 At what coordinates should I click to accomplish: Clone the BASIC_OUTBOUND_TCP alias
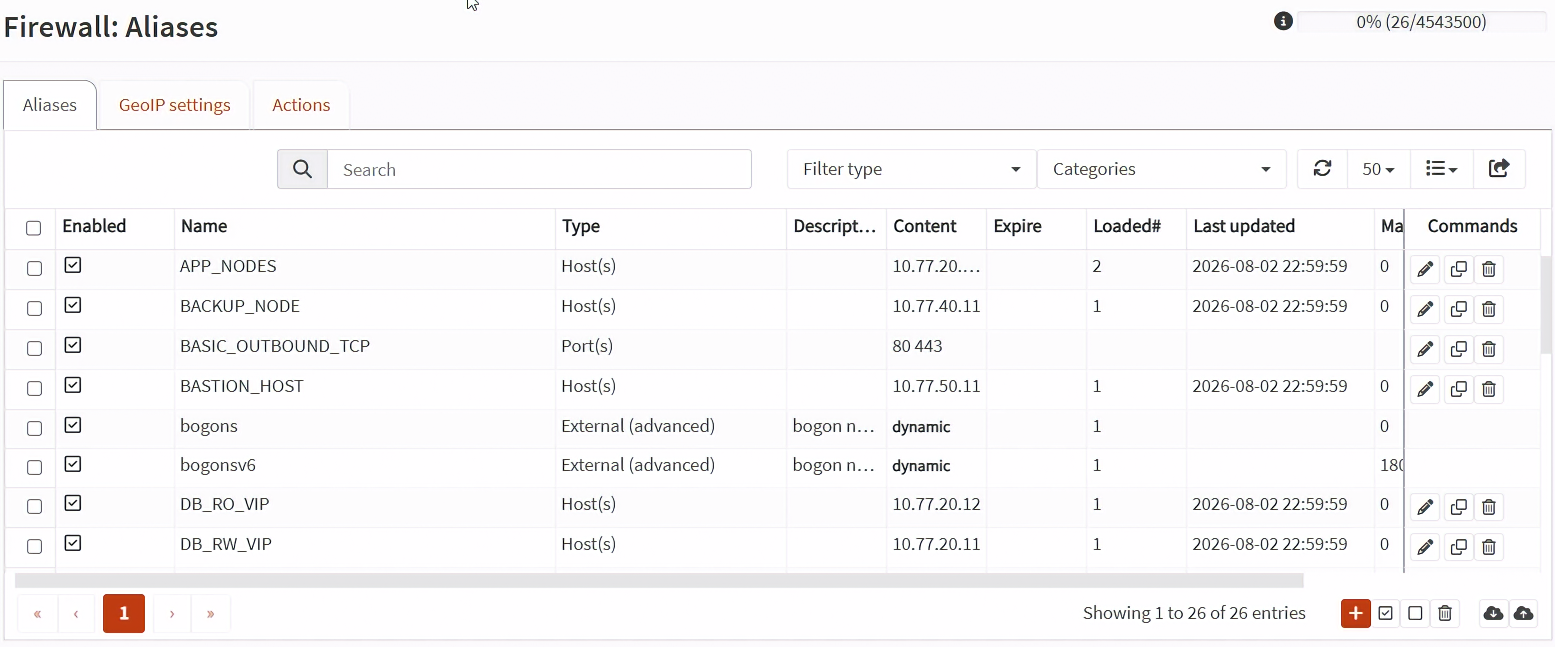(1458, 349)
